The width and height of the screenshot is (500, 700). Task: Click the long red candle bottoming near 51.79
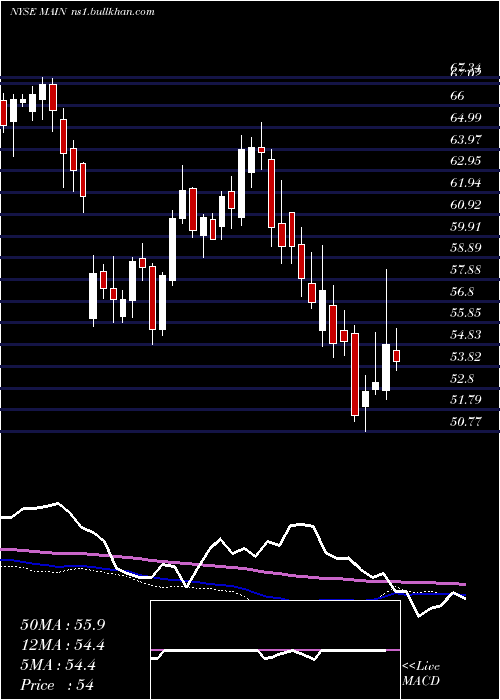(355, 374)
